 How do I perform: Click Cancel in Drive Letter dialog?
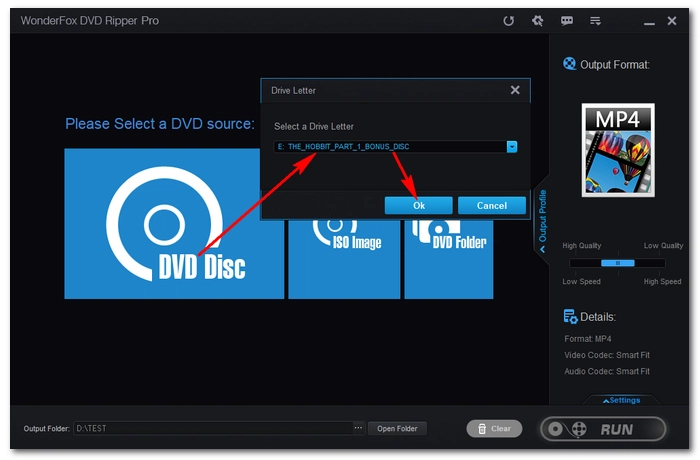click(x=492, y=205)
